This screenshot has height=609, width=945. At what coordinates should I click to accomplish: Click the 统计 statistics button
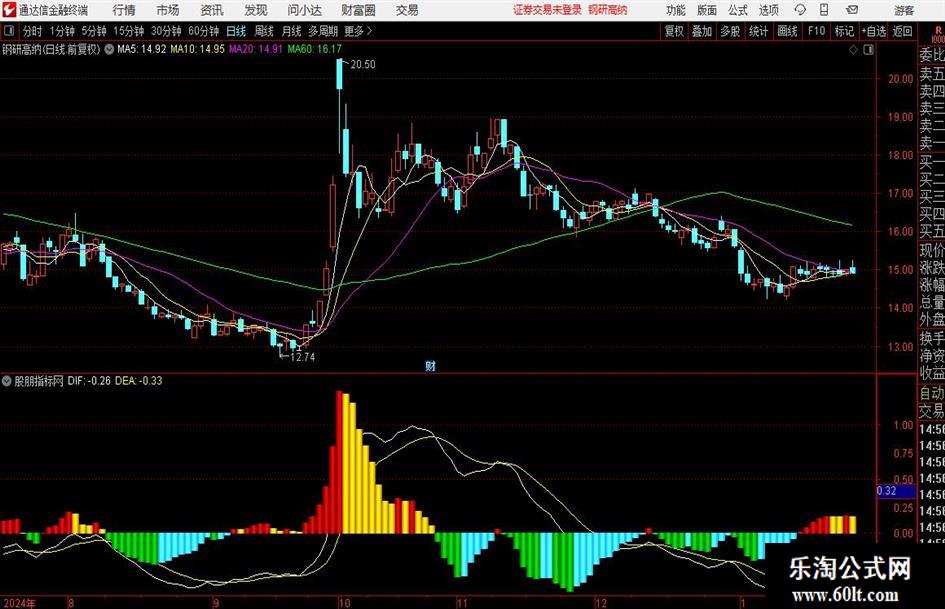pyautogui.click(x=758, y=31)
